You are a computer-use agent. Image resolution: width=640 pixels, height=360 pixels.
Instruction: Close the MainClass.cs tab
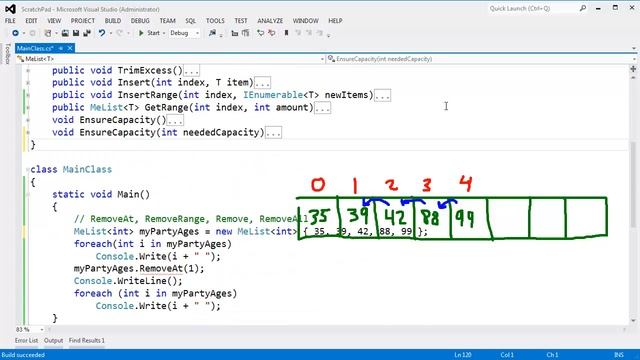[70, 48]
